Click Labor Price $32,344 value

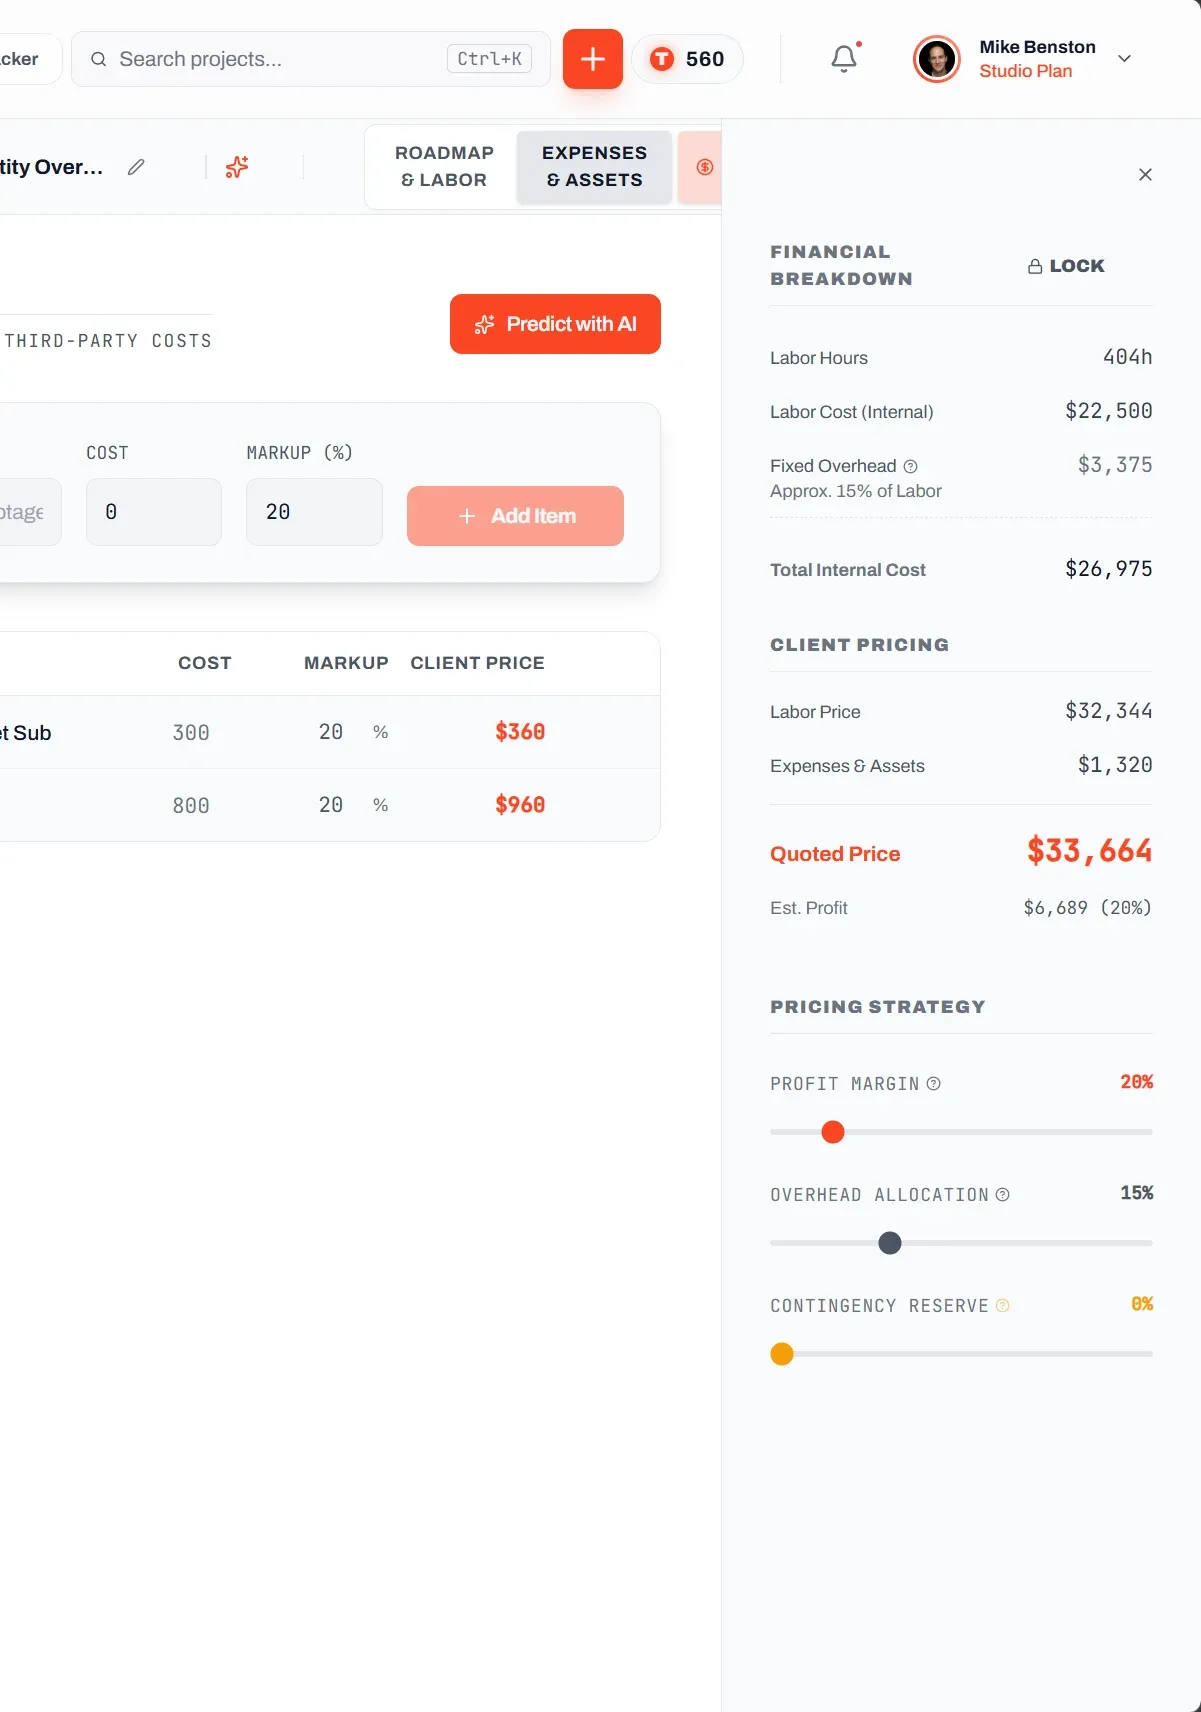point(1108,711)
